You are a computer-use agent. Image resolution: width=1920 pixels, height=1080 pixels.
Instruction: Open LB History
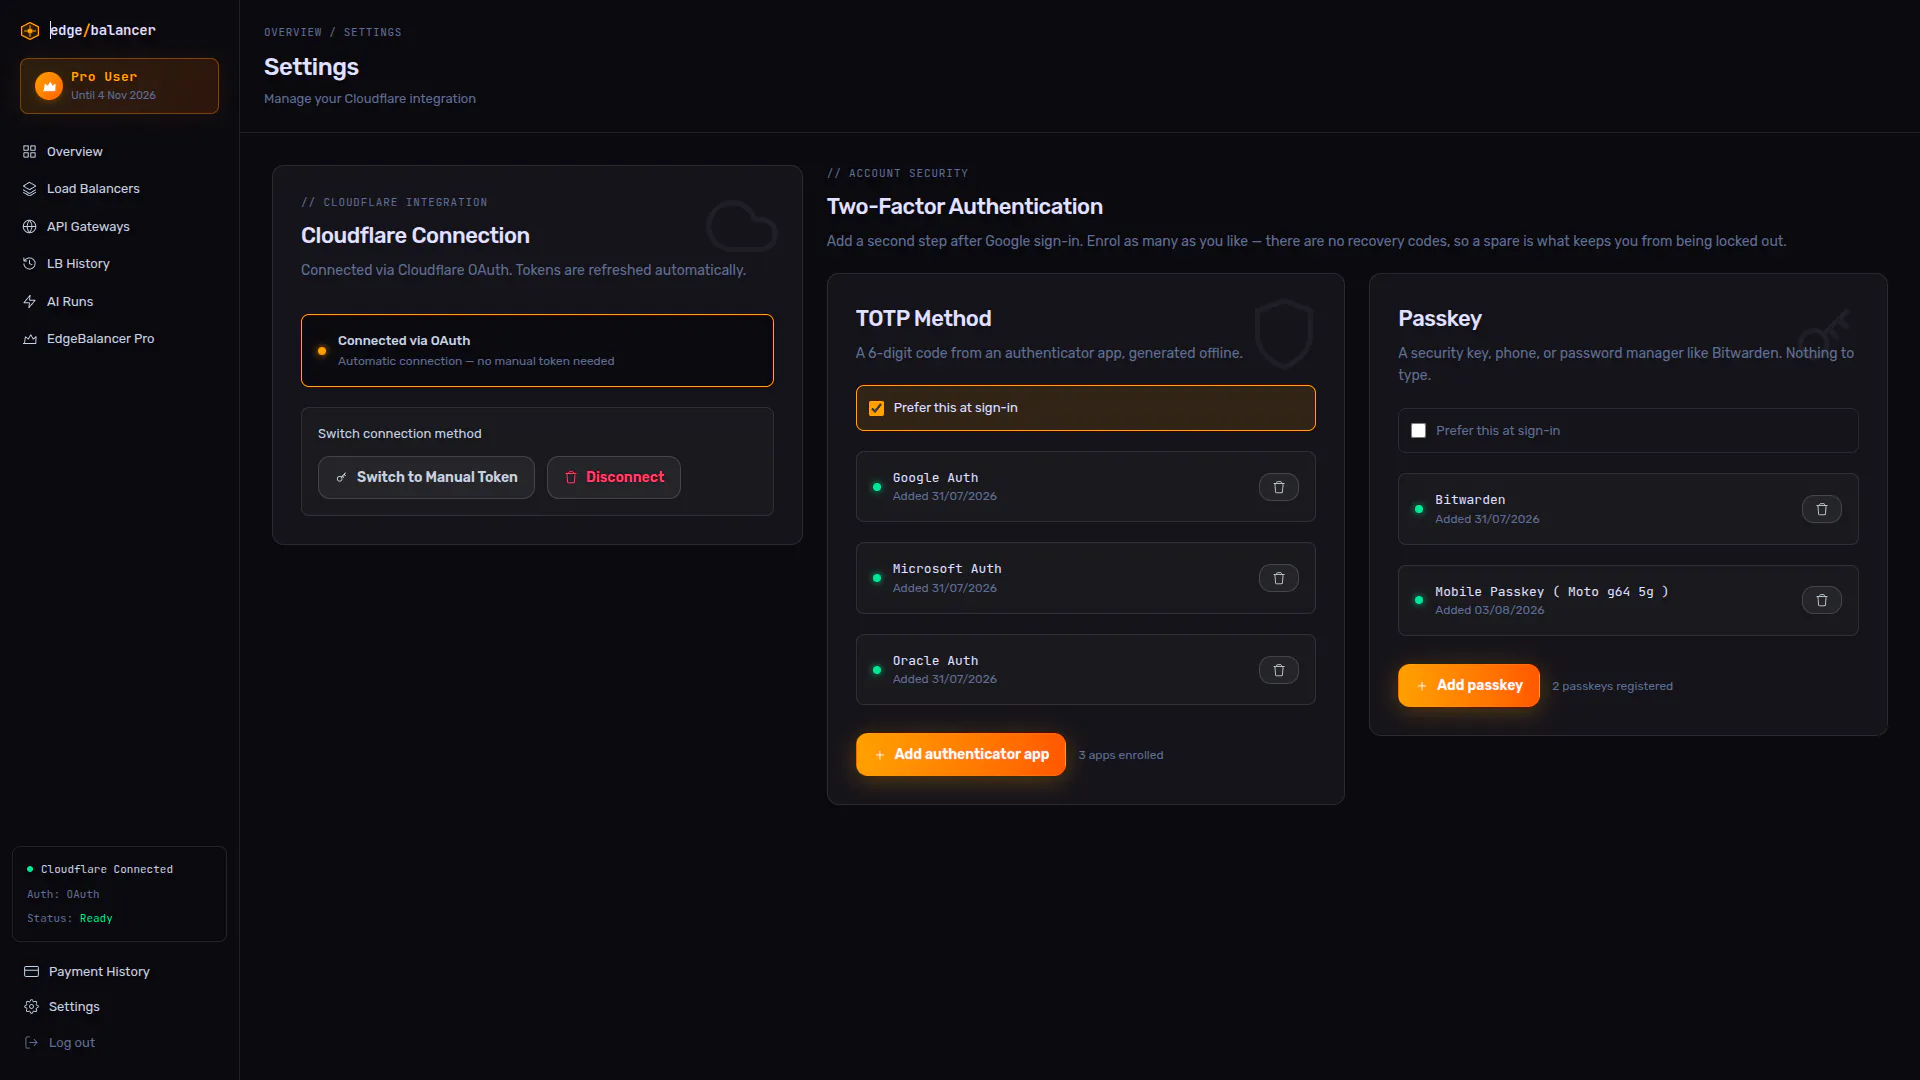click(78, 264)
